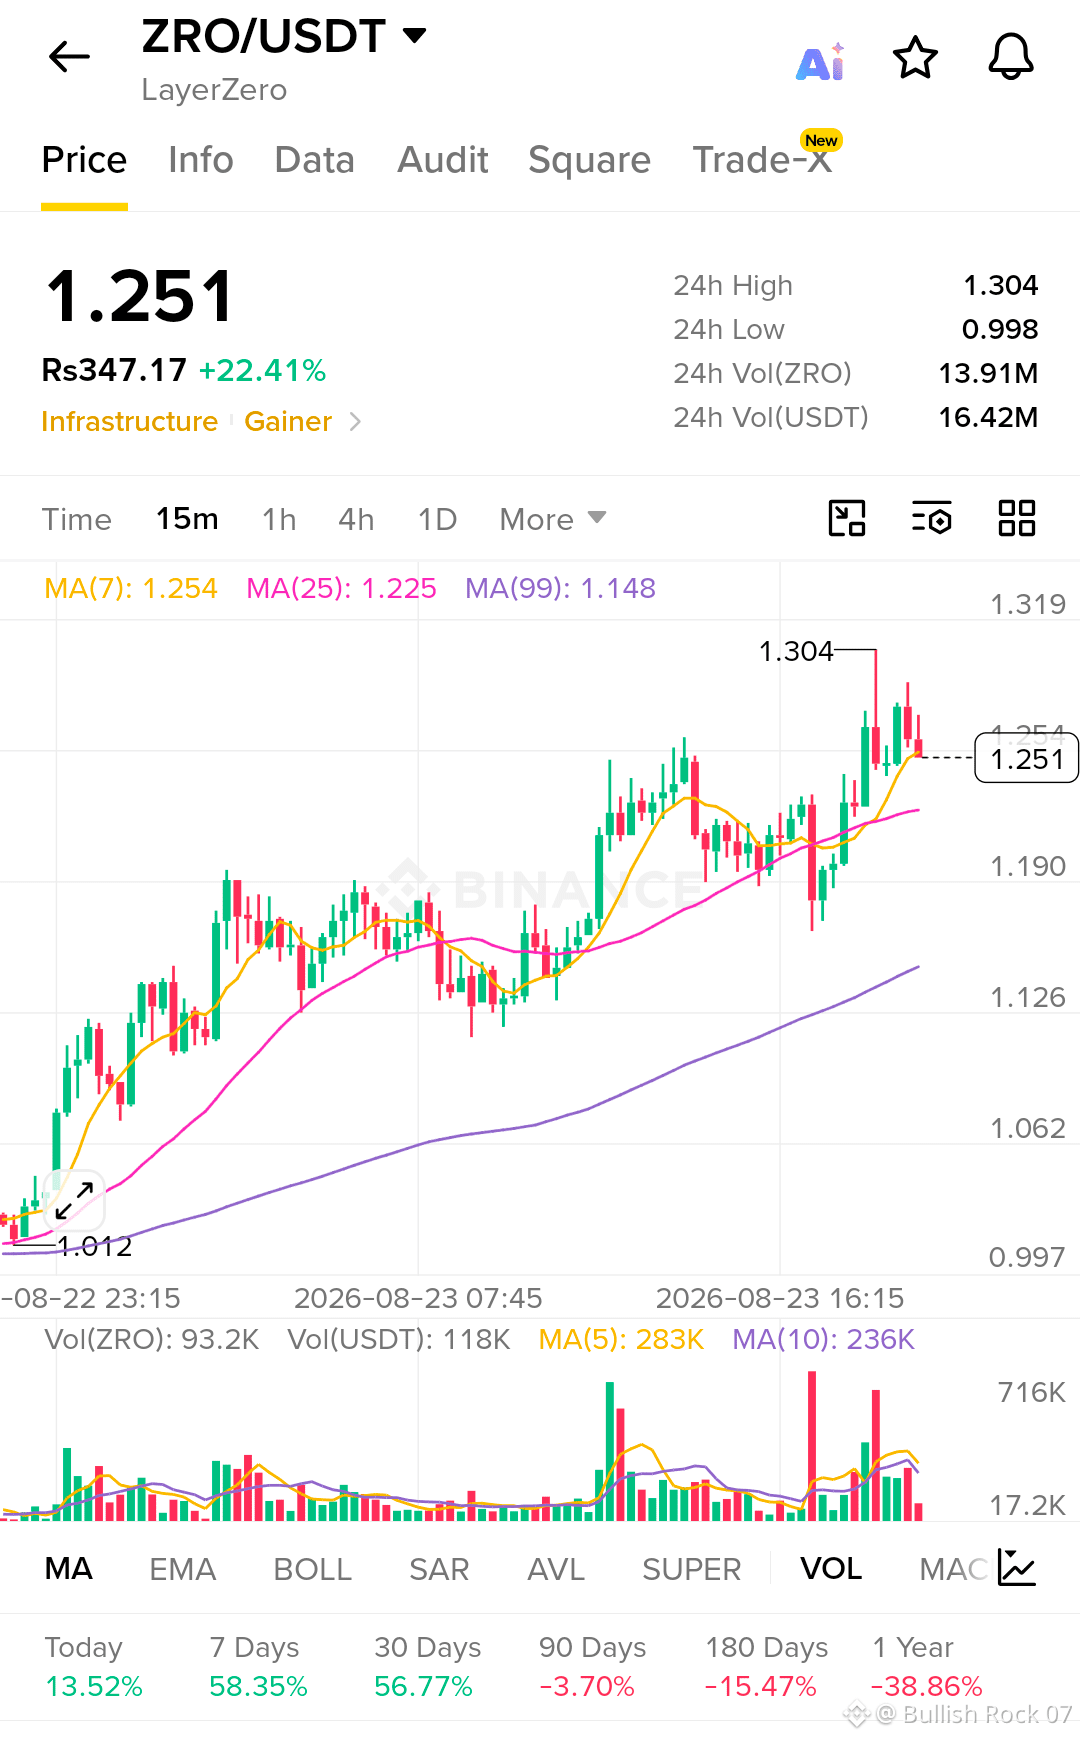The image size is (1080, 1739).
Task: Toggle the MACD sub-indicator
Action: (954, 1569)
